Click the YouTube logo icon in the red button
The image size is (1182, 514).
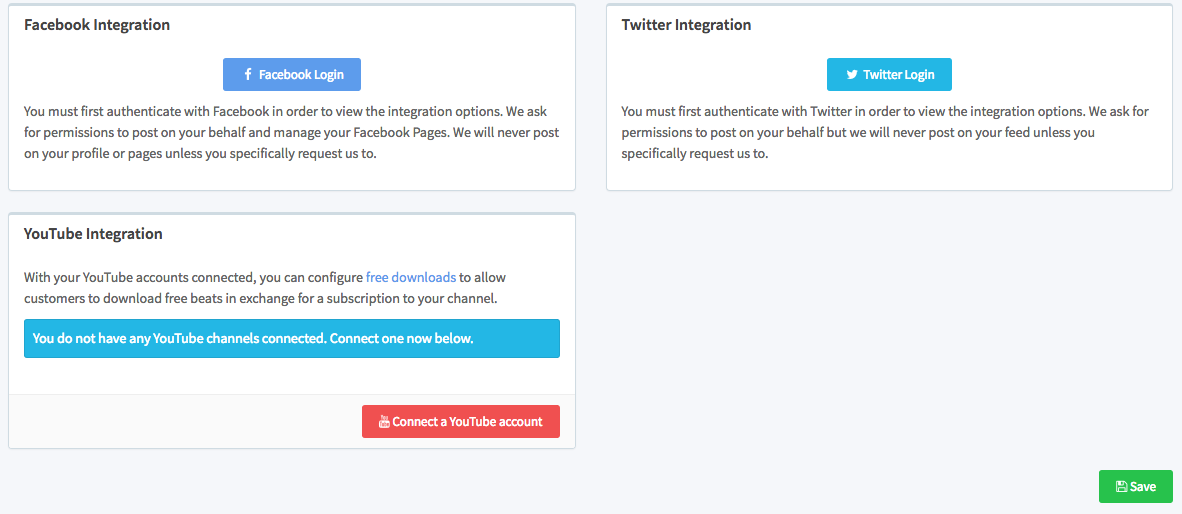point(384,422)
